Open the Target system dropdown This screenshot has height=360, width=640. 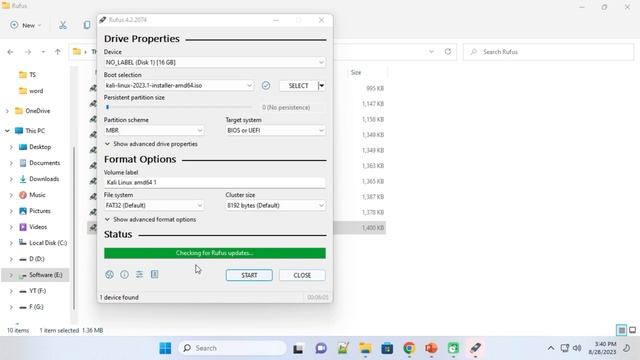276,131
